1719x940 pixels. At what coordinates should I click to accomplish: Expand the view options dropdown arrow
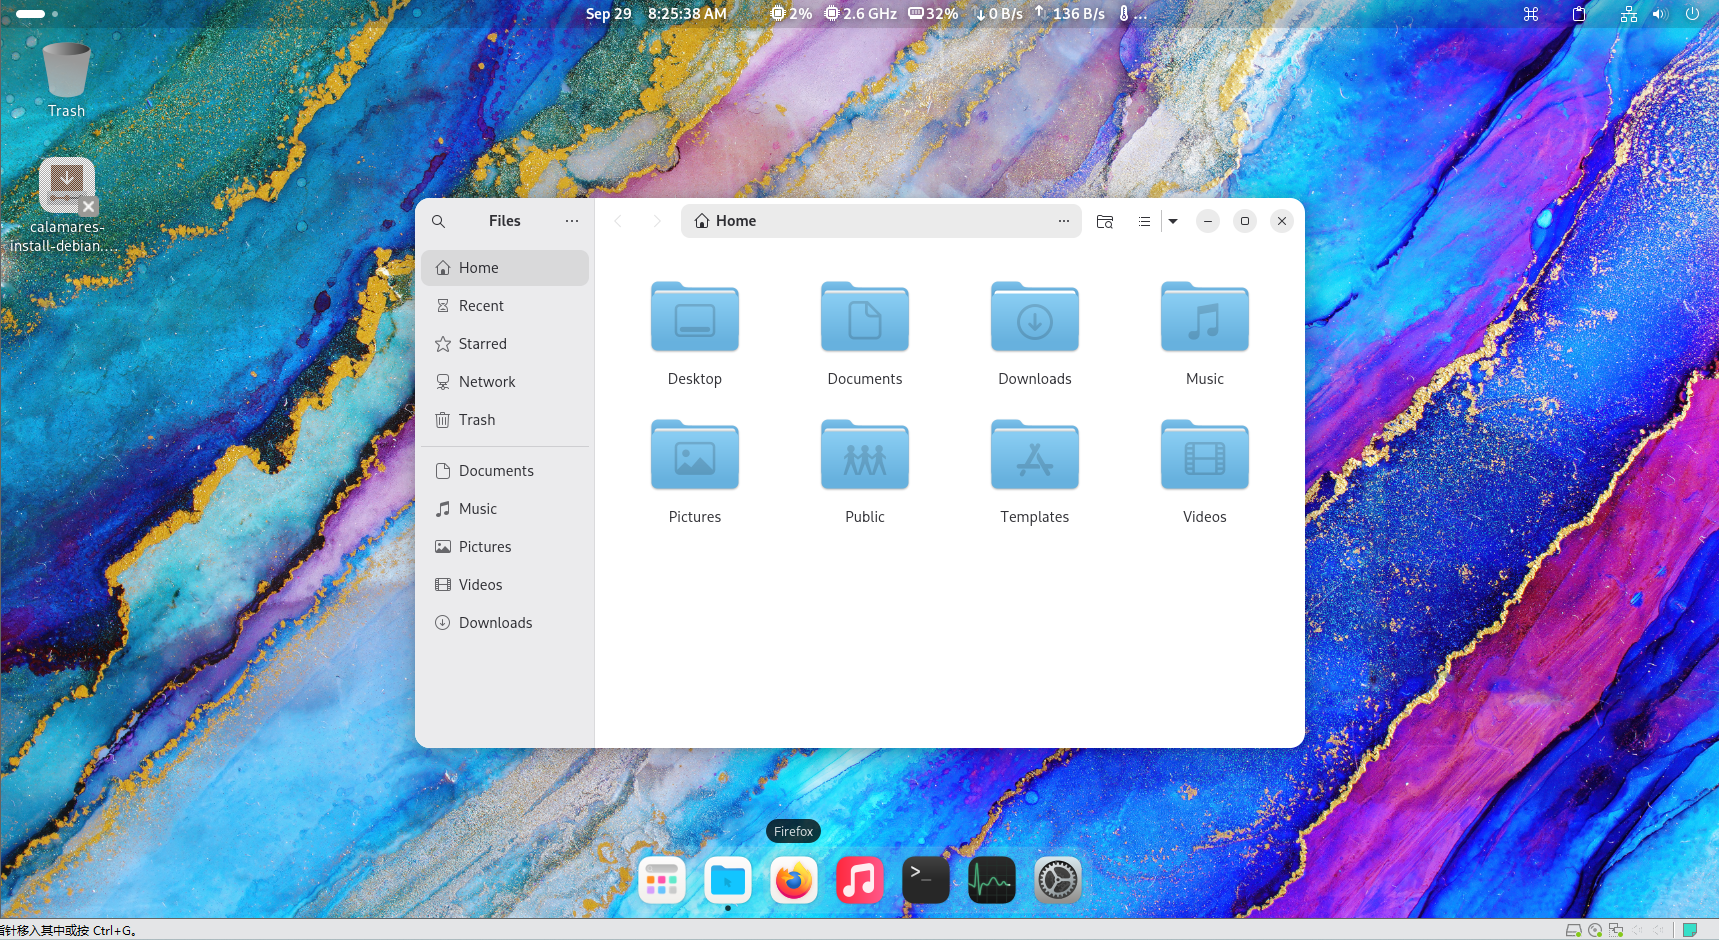click(1173, 221)
